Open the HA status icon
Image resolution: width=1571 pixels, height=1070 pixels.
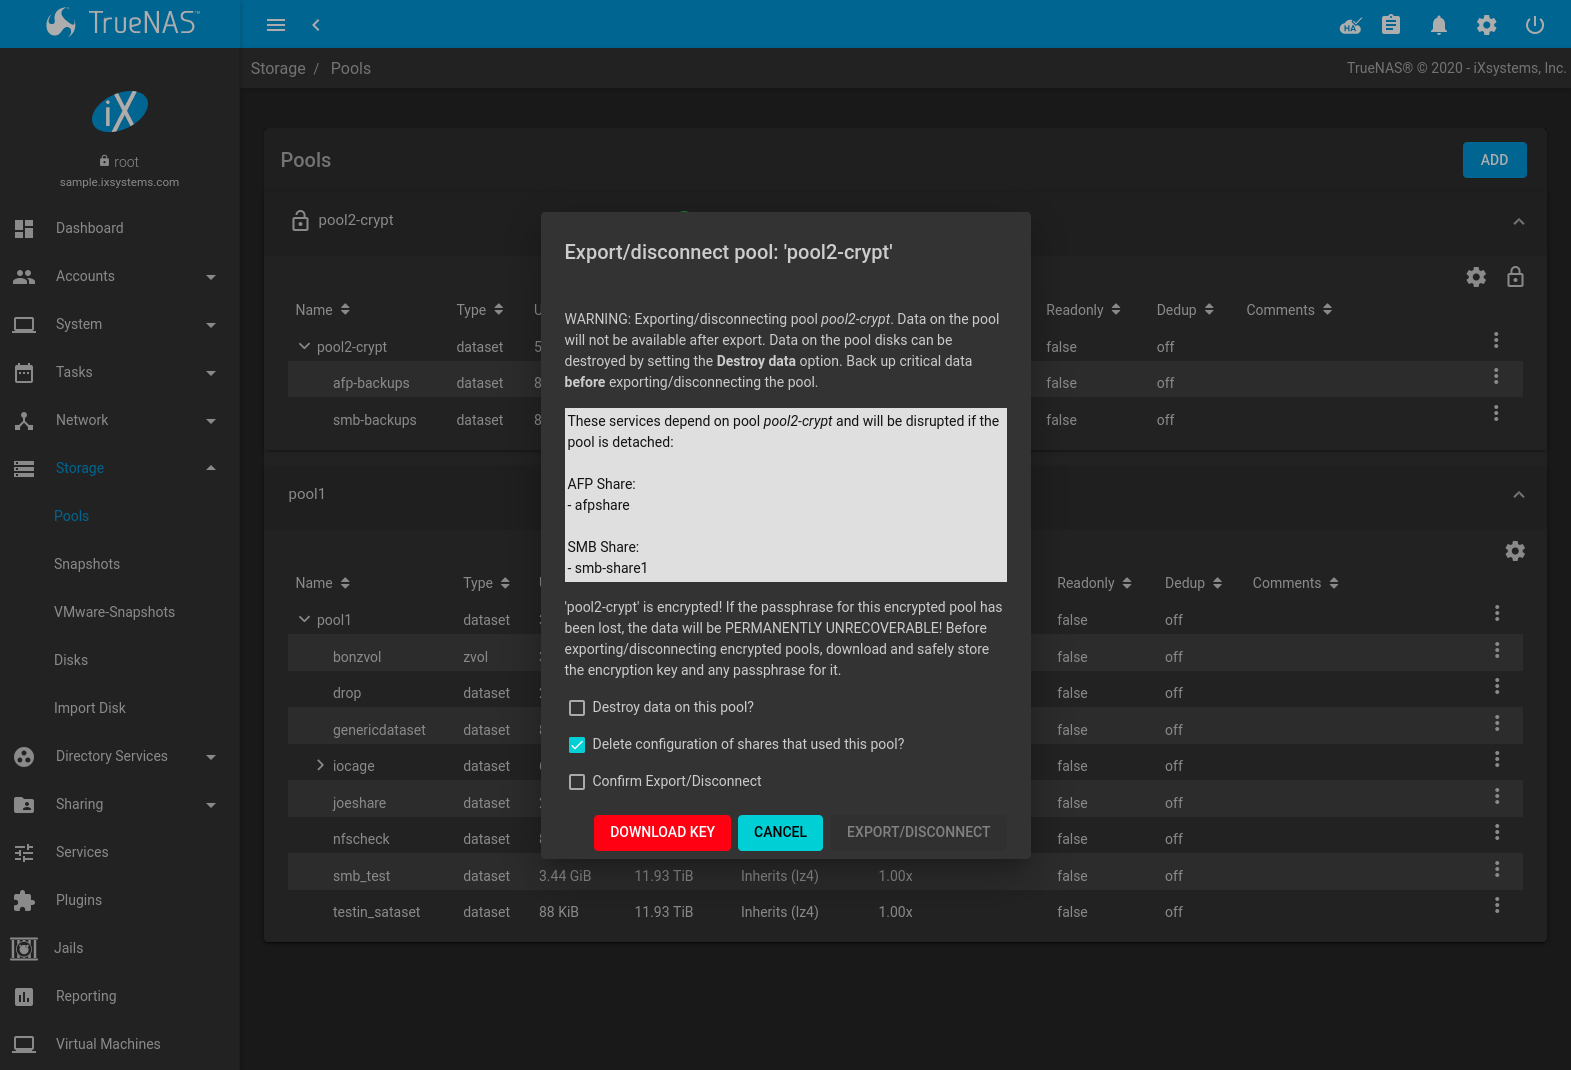(1351, 25)
